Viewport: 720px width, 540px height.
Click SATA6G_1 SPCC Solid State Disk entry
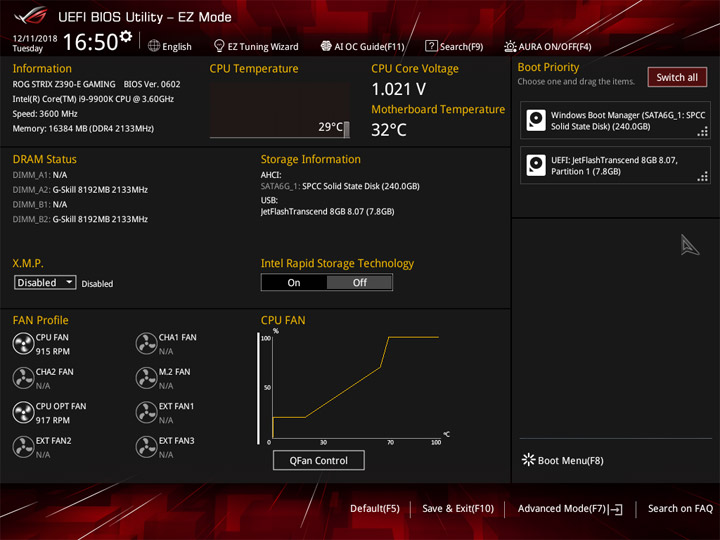[340, 186]
